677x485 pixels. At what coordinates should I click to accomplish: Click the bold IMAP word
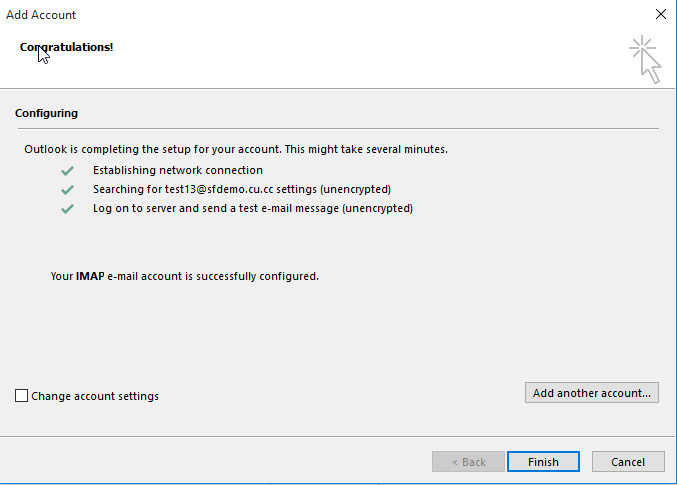coord(90,276)
